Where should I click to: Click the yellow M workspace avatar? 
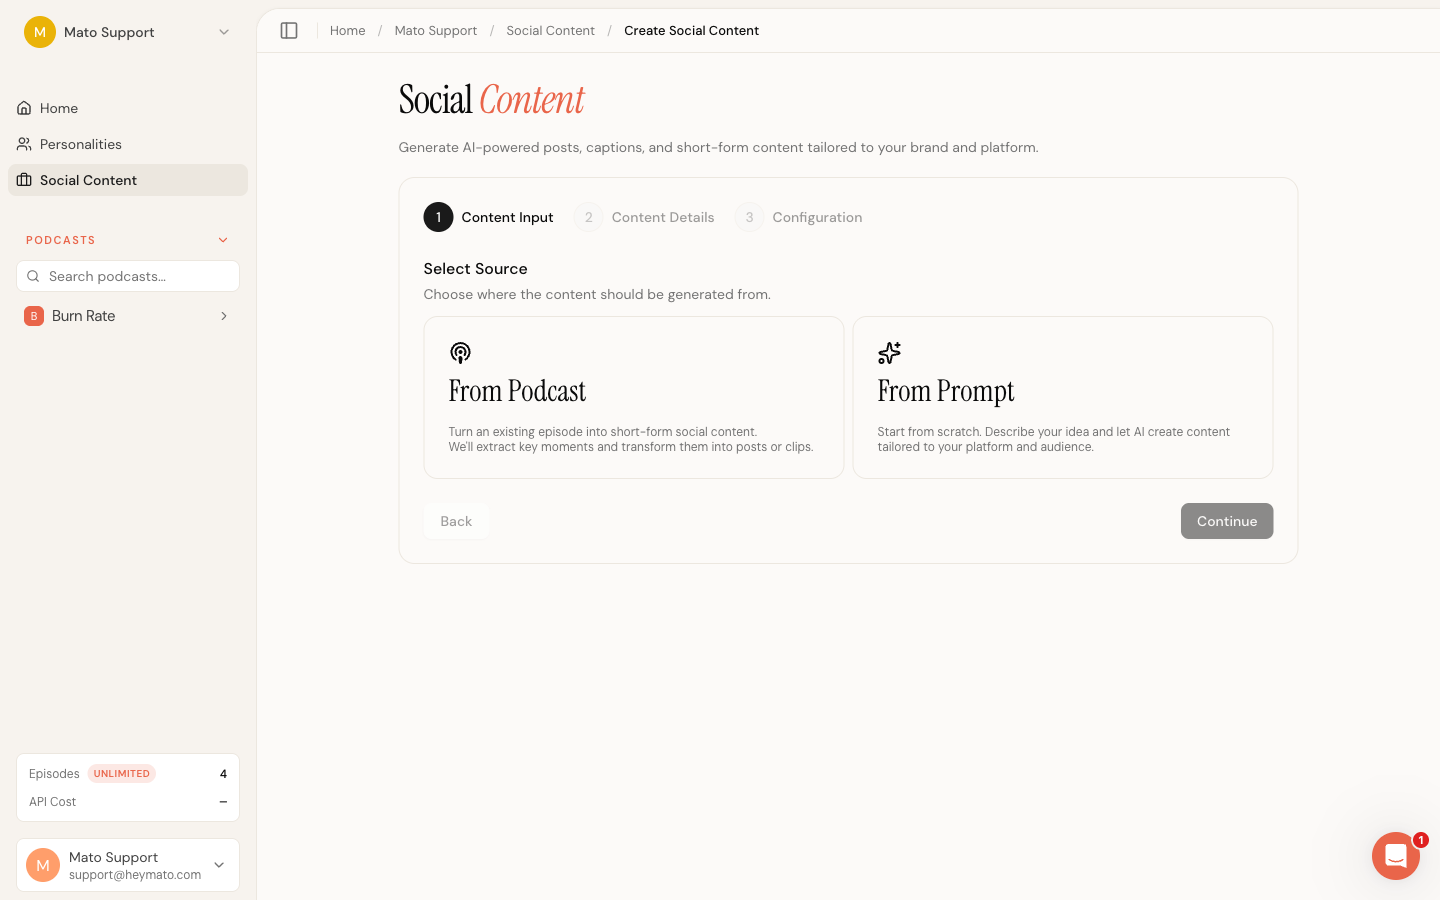(40, 32)
